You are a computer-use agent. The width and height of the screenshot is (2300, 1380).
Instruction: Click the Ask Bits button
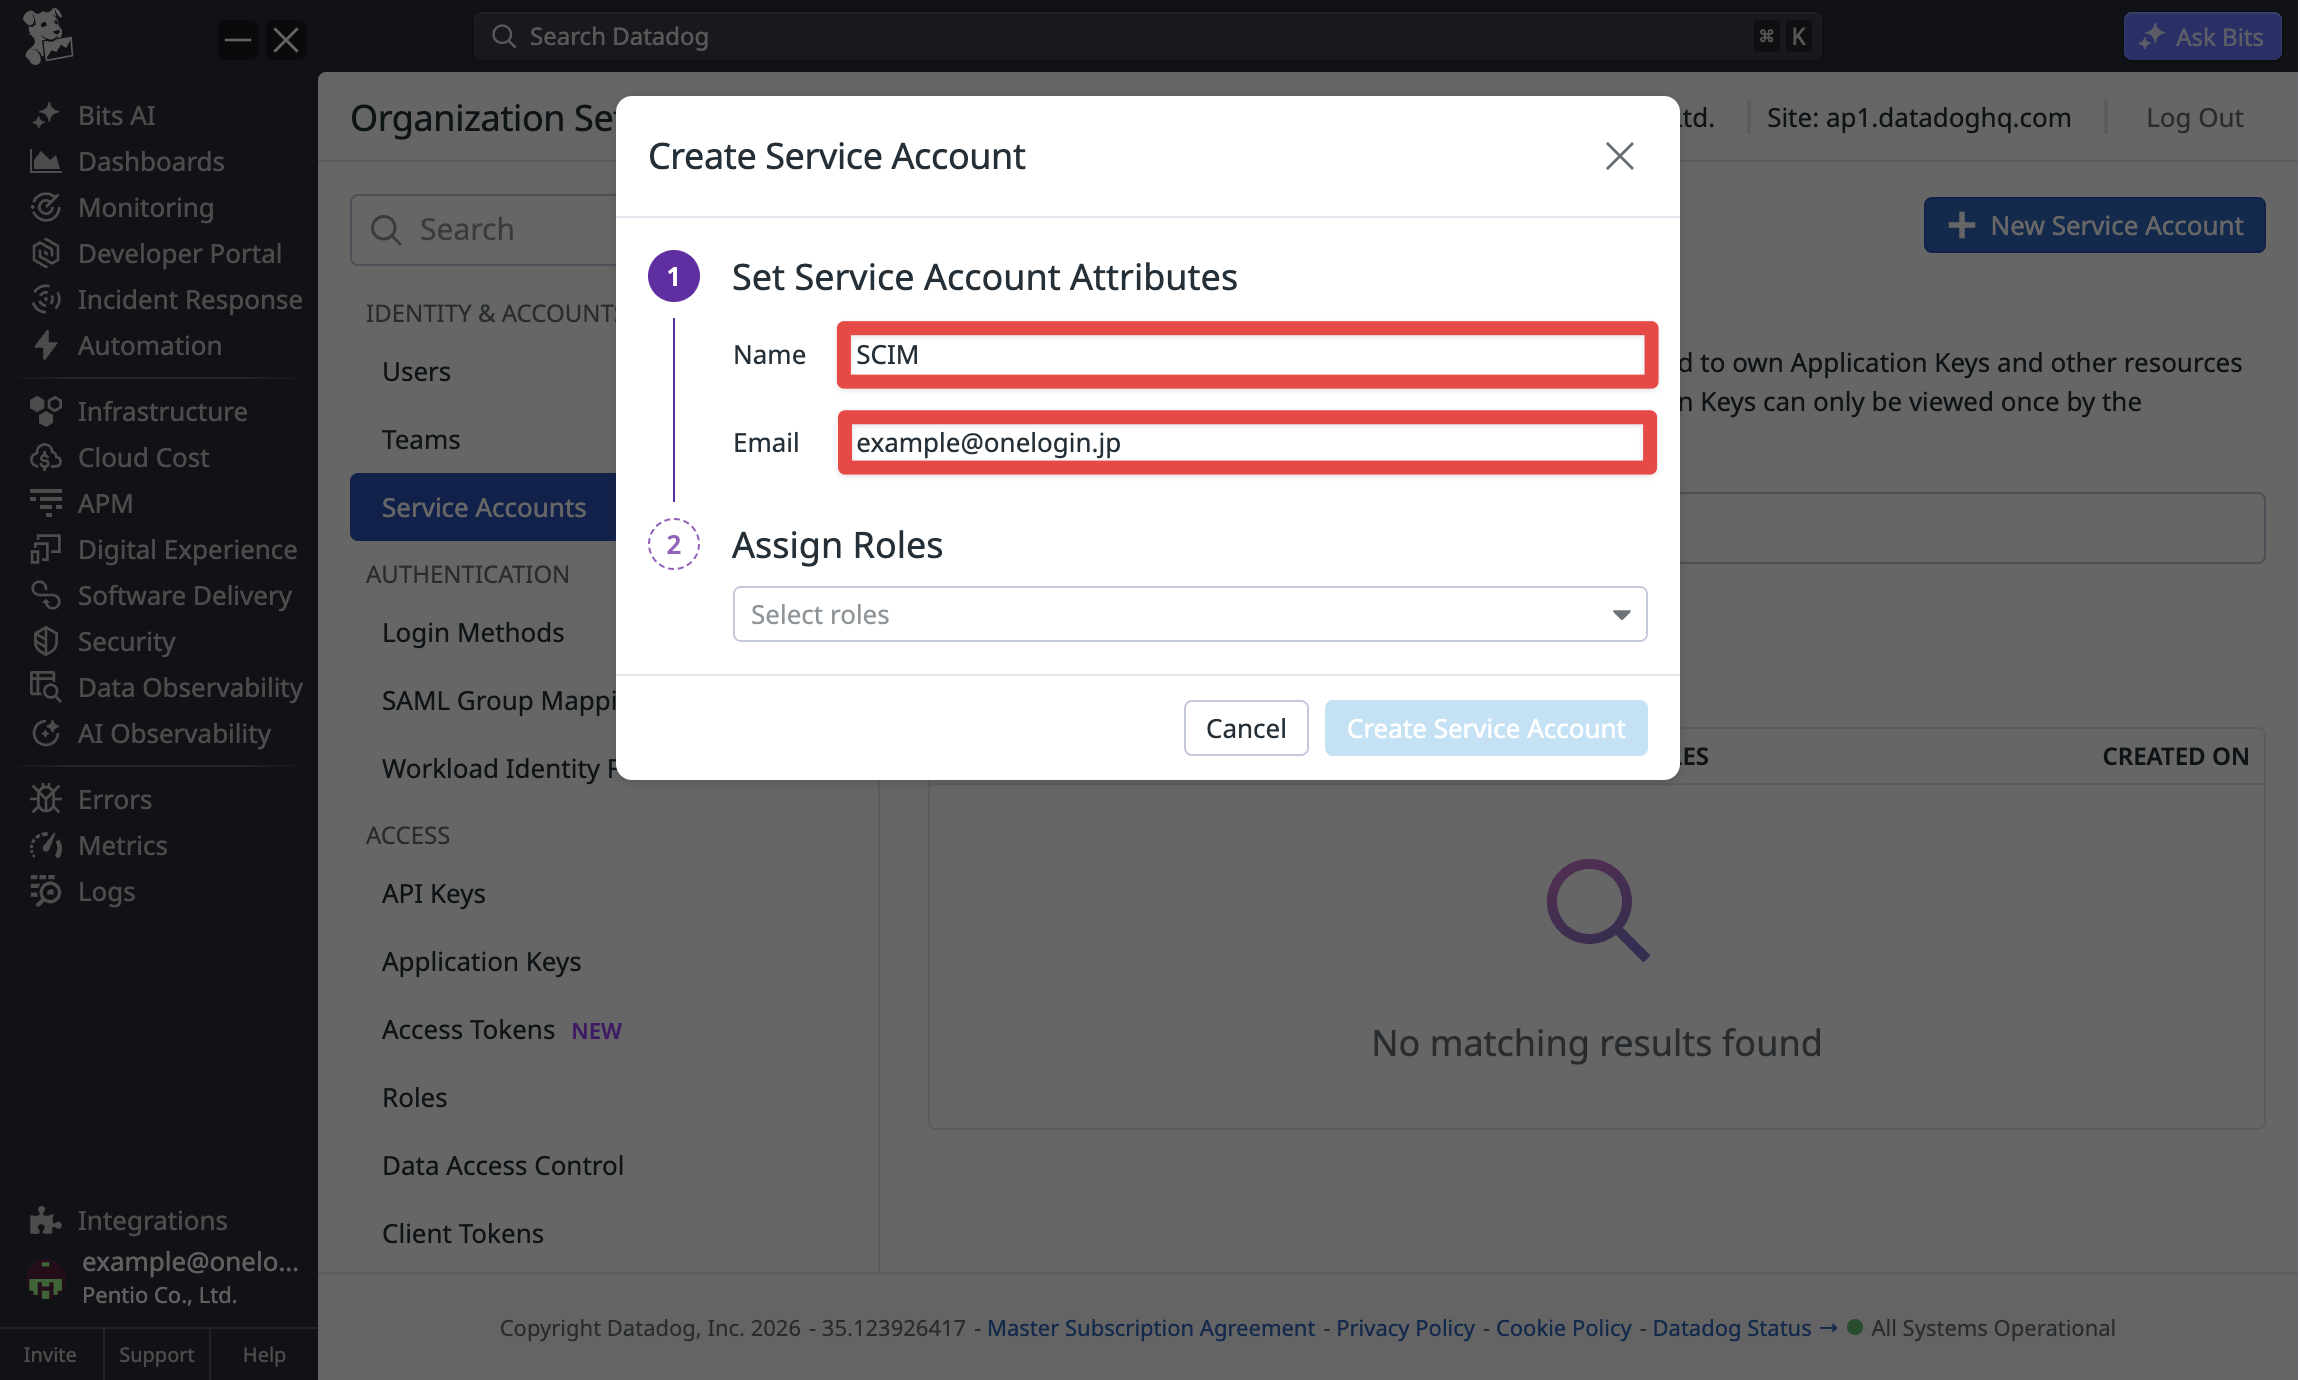click(2202, 37)
